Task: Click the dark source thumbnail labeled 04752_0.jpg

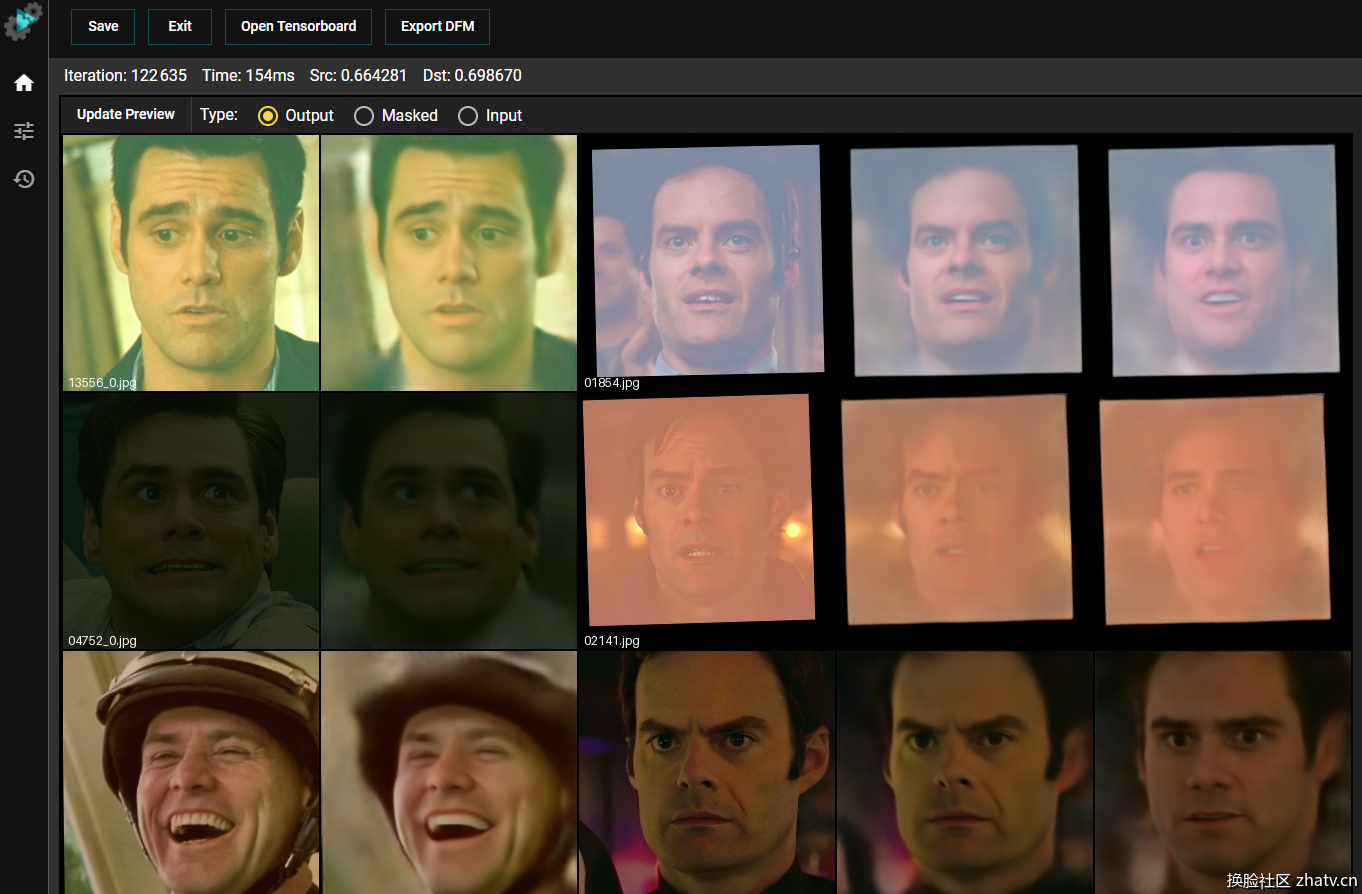Action: (191, 520)
